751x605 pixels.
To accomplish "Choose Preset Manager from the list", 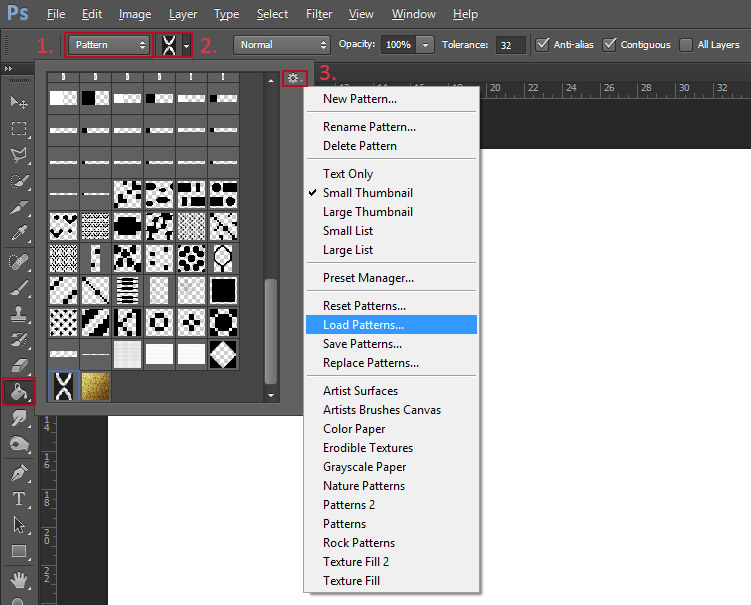I will (x=368, y=278).
